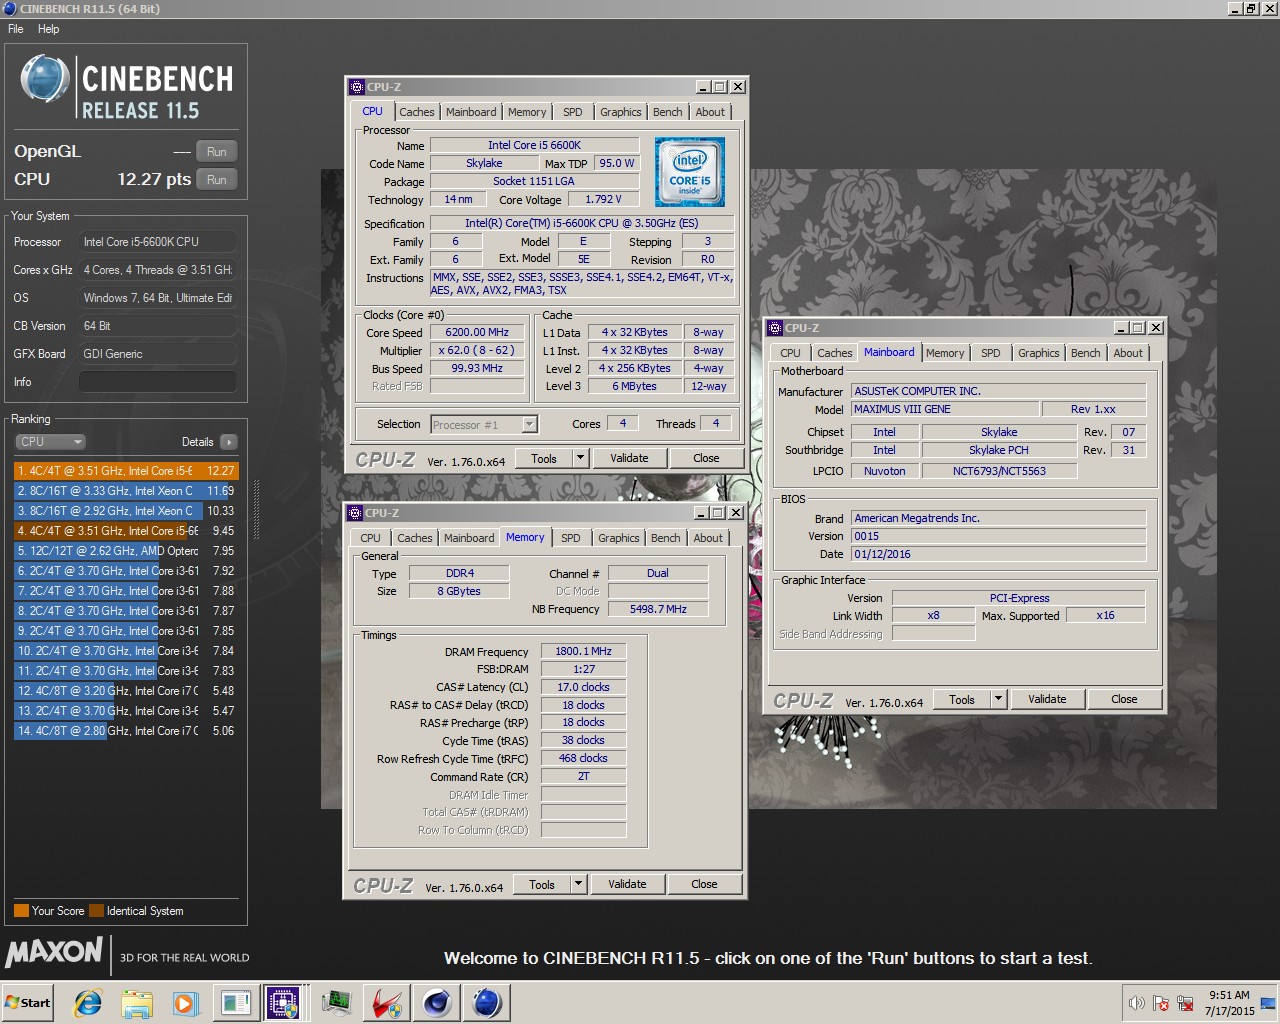Switch to Caches tab in the top CPU-Z window

coord(417,112)
